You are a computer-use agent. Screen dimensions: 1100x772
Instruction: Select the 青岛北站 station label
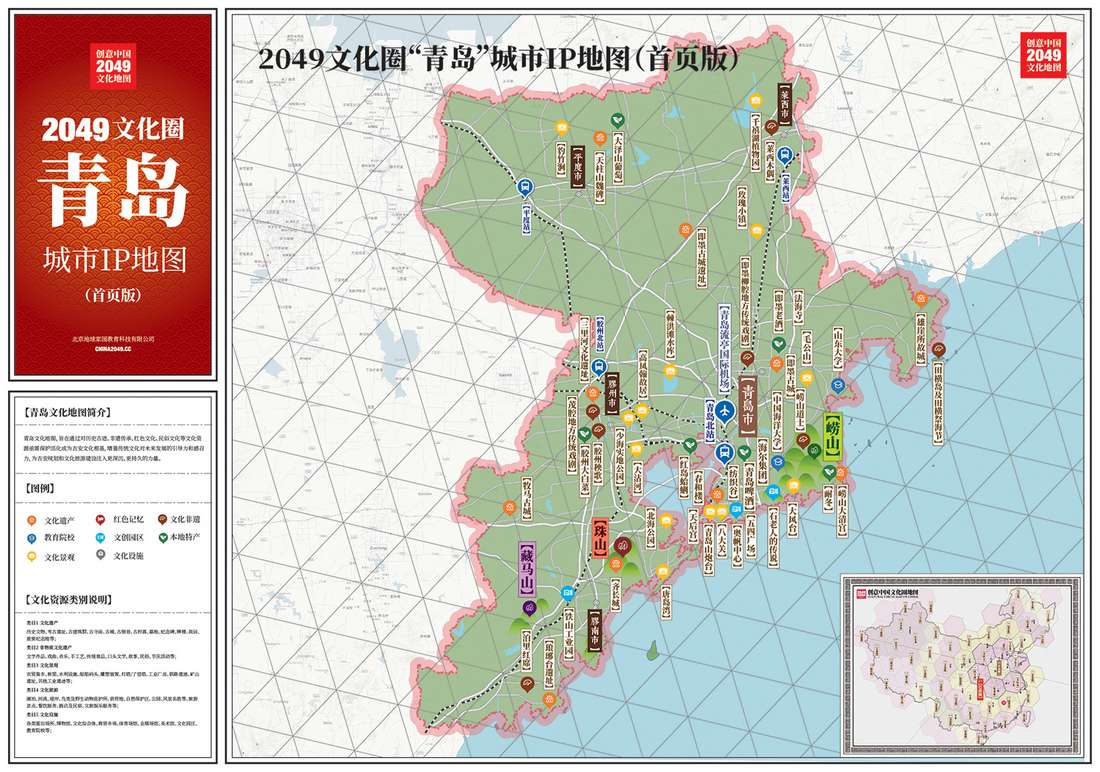coord(710,419)
